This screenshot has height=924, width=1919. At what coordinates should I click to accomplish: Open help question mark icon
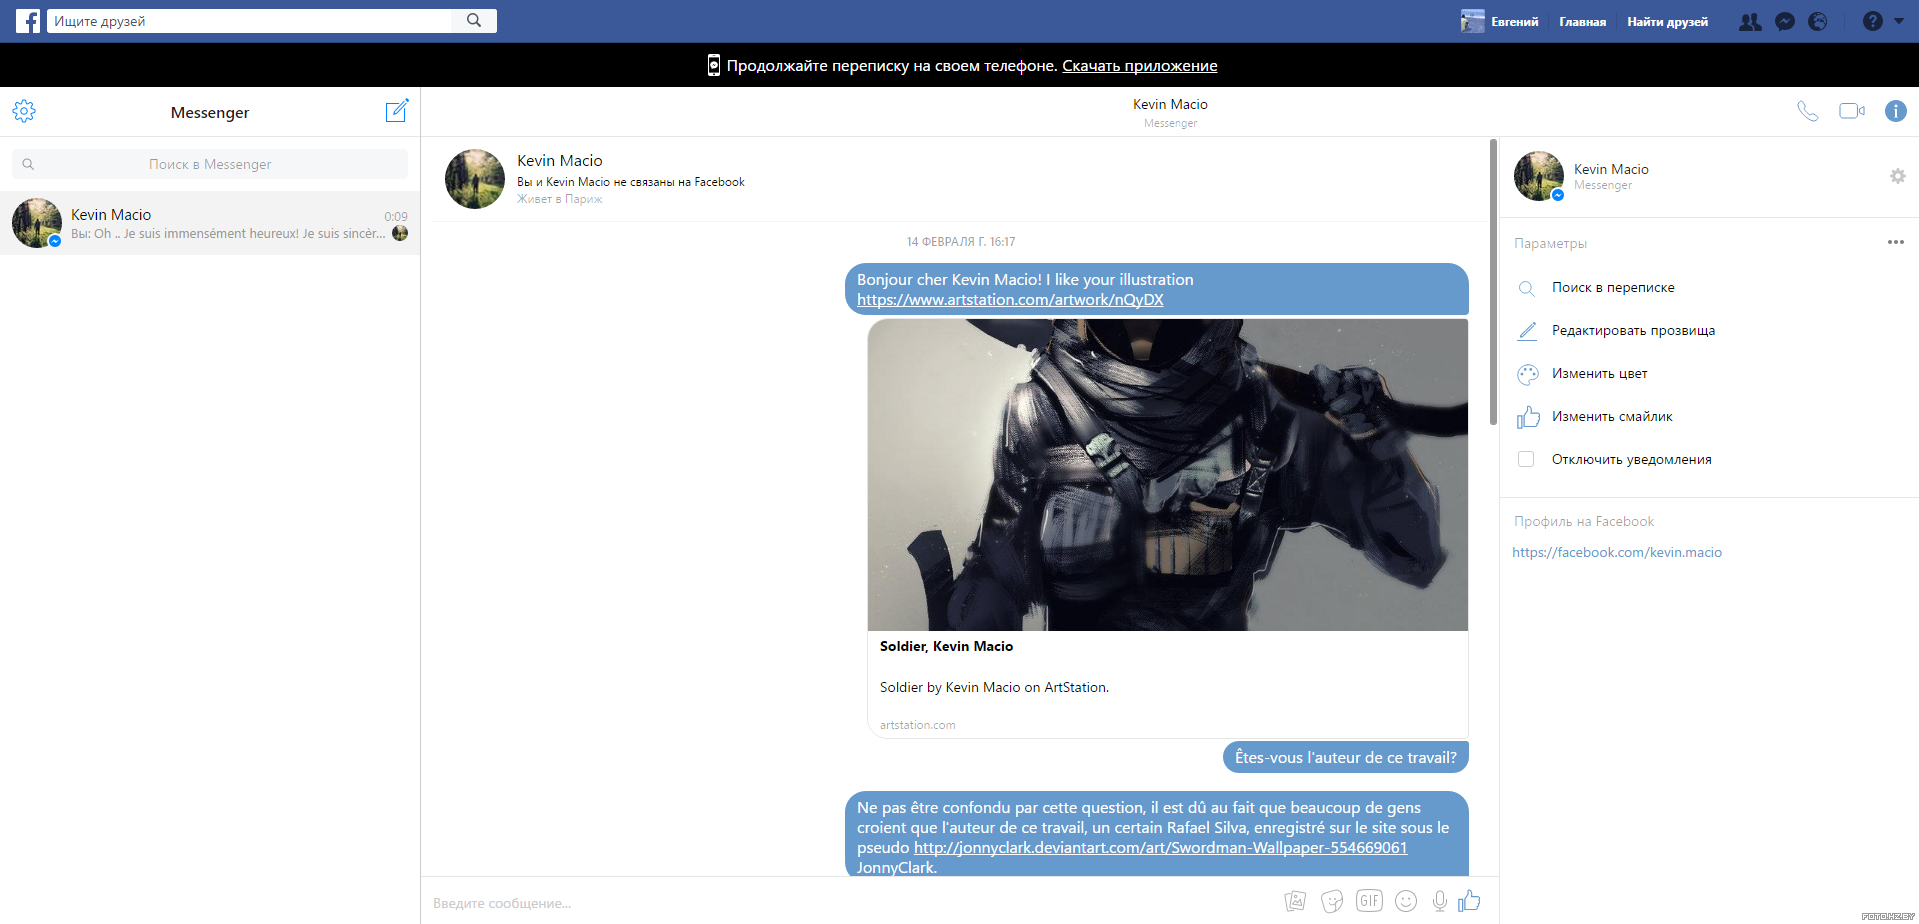tap(1873, 22)
